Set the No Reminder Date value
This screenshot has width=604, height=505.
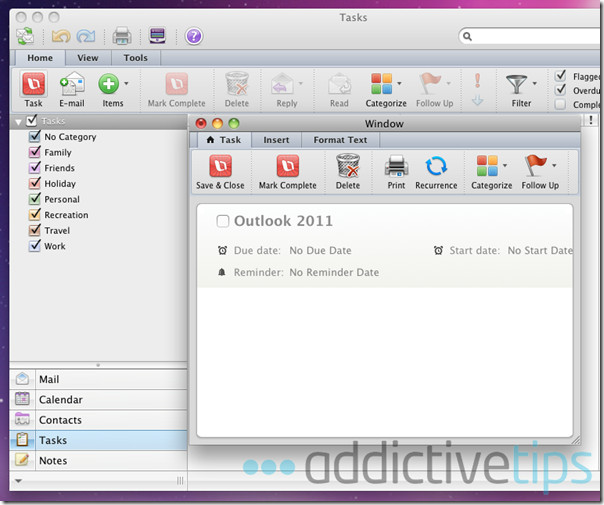click(x=334, y=272)
